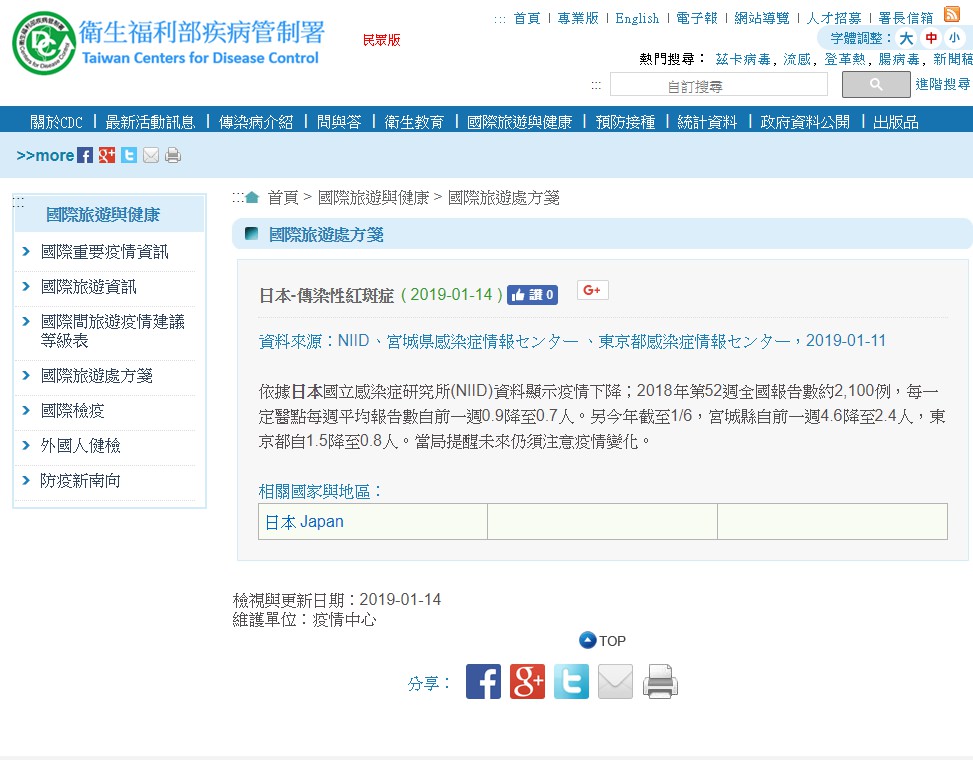Click the TOP arrow icon
The width and height of the screenshot is (973, 760).
click(x=587, y=640)
